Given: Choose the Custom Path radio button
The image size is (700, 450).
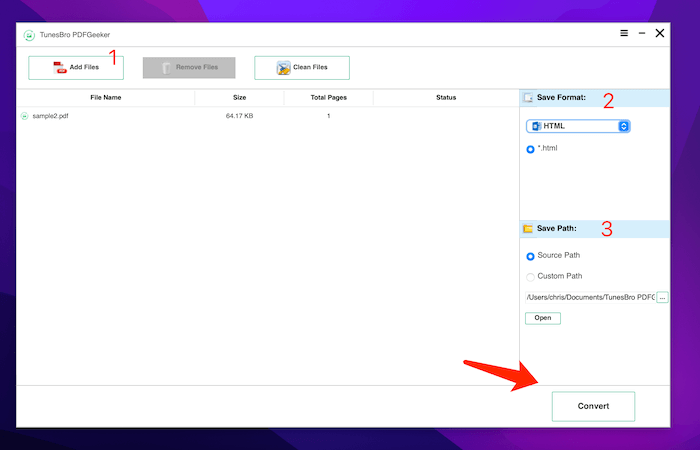Looking at the screenshot, I should tap(530, 277).
